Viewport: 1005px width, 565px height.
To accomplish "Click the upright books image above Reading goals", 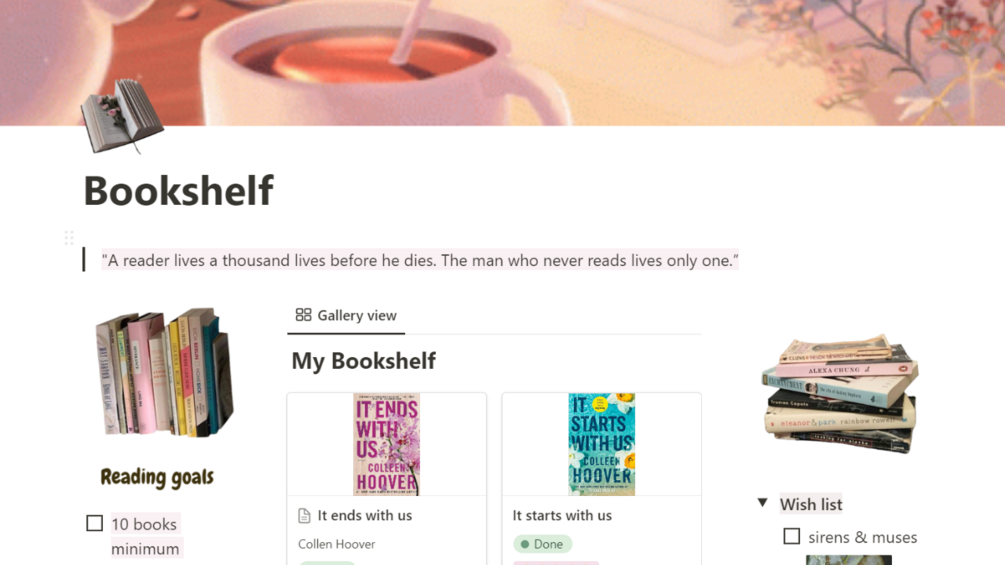I will (x=164, y=373).
